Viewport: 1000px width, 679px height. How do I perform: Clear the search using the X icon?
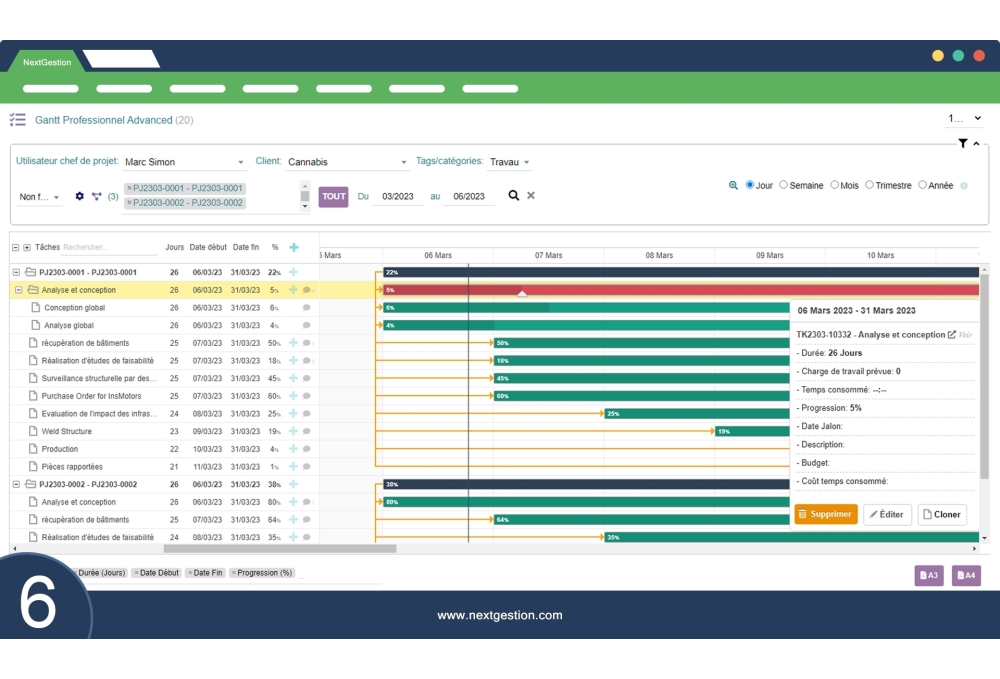coord(528,196)
